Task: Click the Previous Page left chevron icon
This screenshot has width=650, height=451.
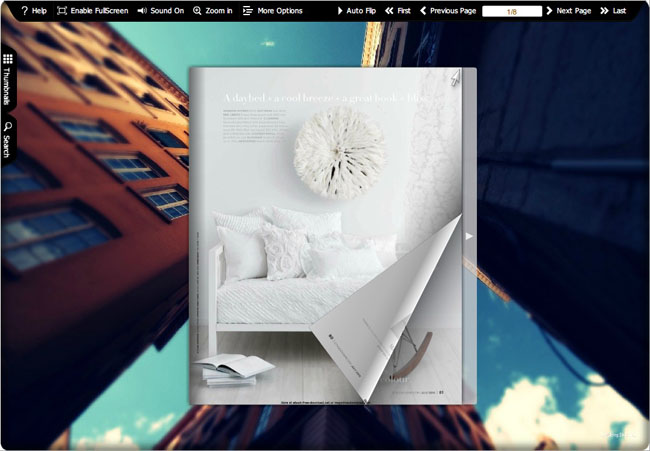Action: (423, 11)
